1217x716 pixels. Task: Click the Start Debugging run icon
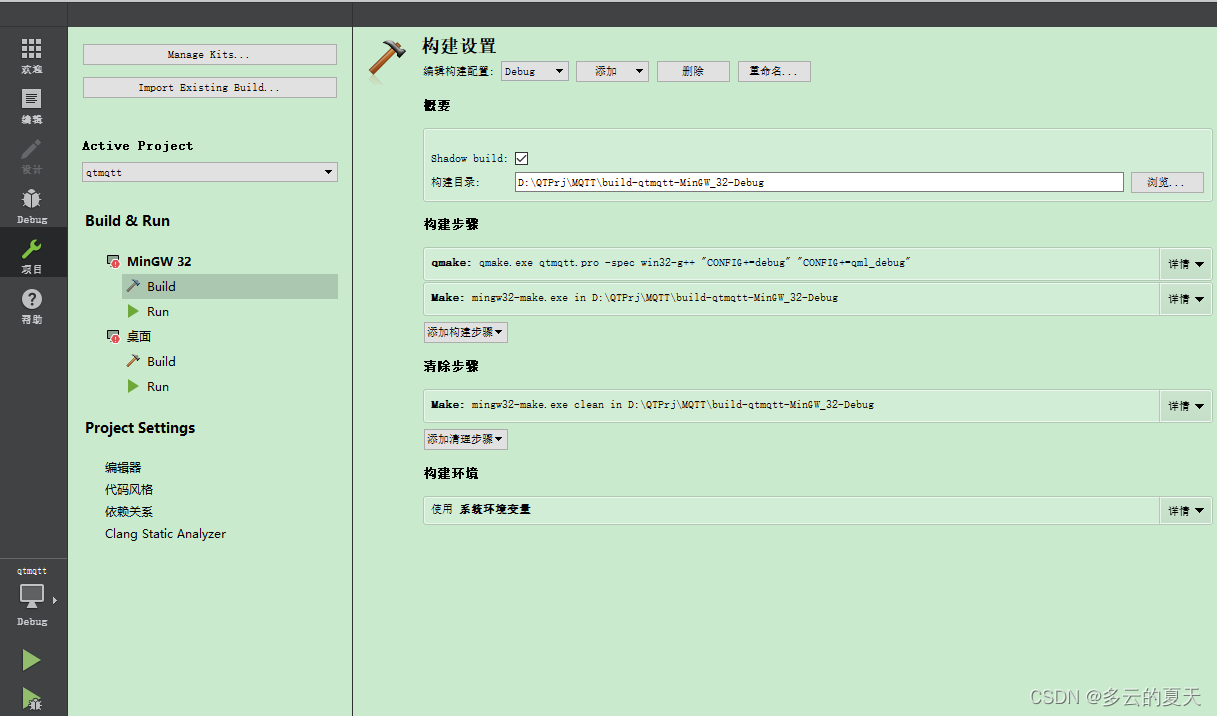click(32, 698)
